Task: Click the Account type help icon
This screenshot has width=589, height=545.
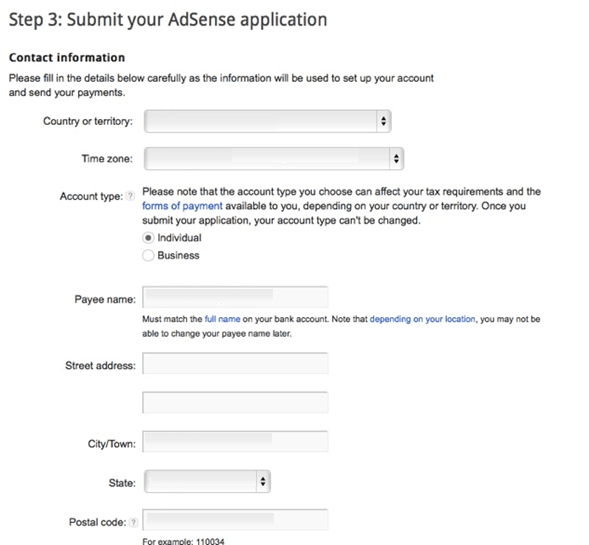Action: tap(130, 196)
